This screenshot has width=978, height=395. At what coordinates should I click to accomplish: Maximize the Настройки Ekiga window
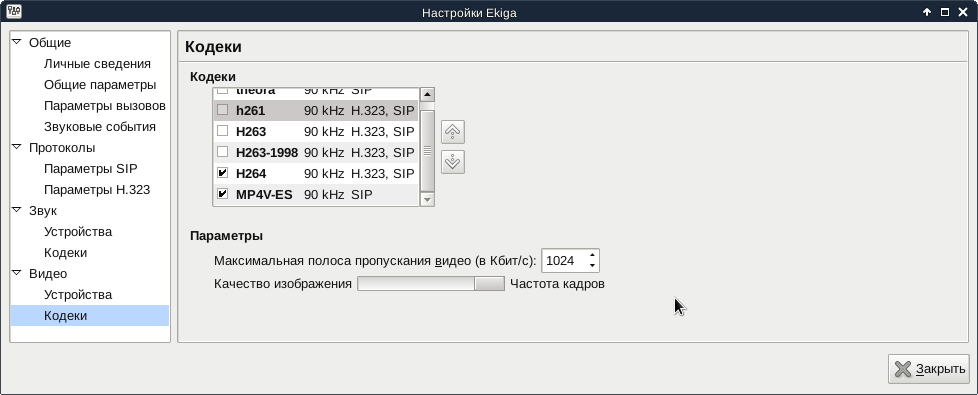click(945, 12)
